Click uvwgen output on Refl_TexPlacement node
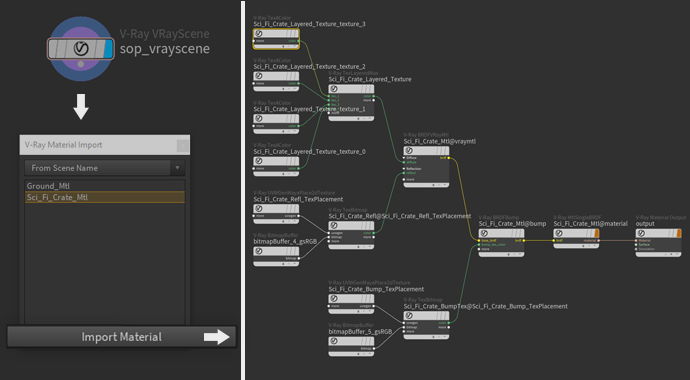 (x=299, y=216)
